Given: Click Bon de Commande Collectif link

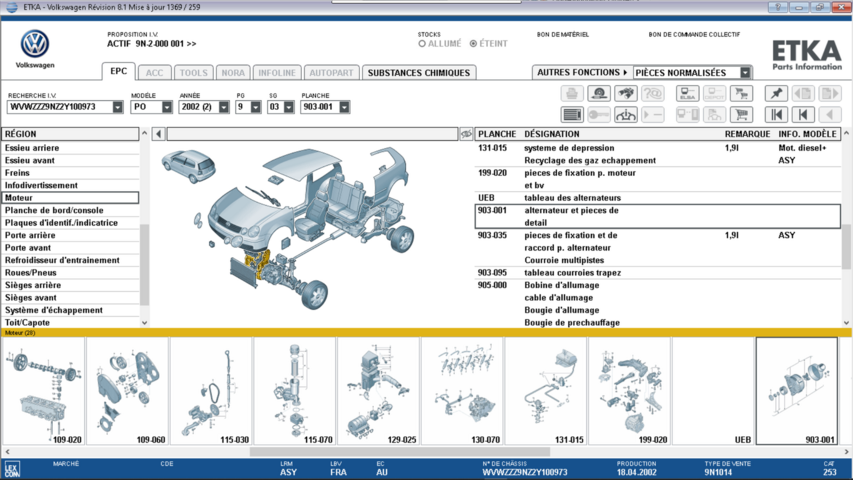Looking at the screenshot, I should click(694, 34).
